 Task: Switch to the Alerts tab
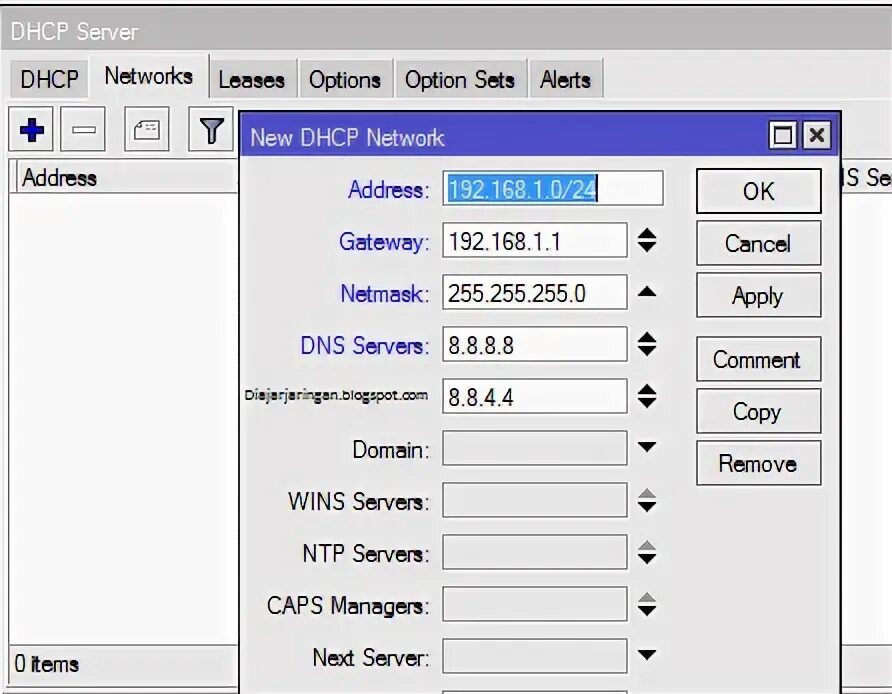(x=565, y=79)
